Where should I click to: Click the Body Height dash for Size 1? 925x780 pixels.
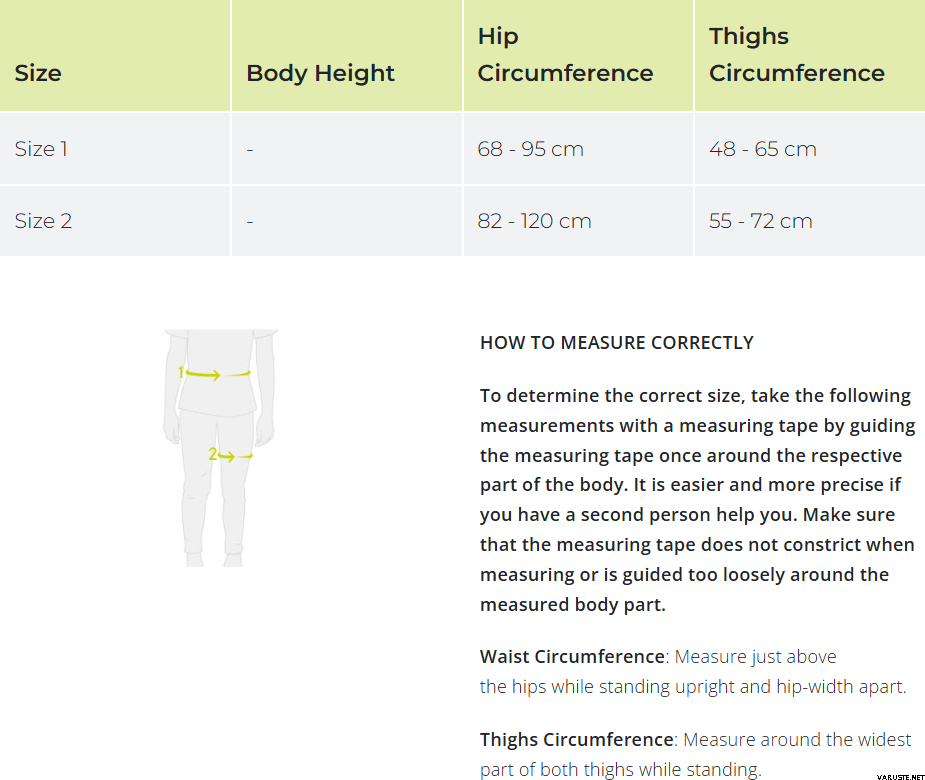[x=250, y=150]
